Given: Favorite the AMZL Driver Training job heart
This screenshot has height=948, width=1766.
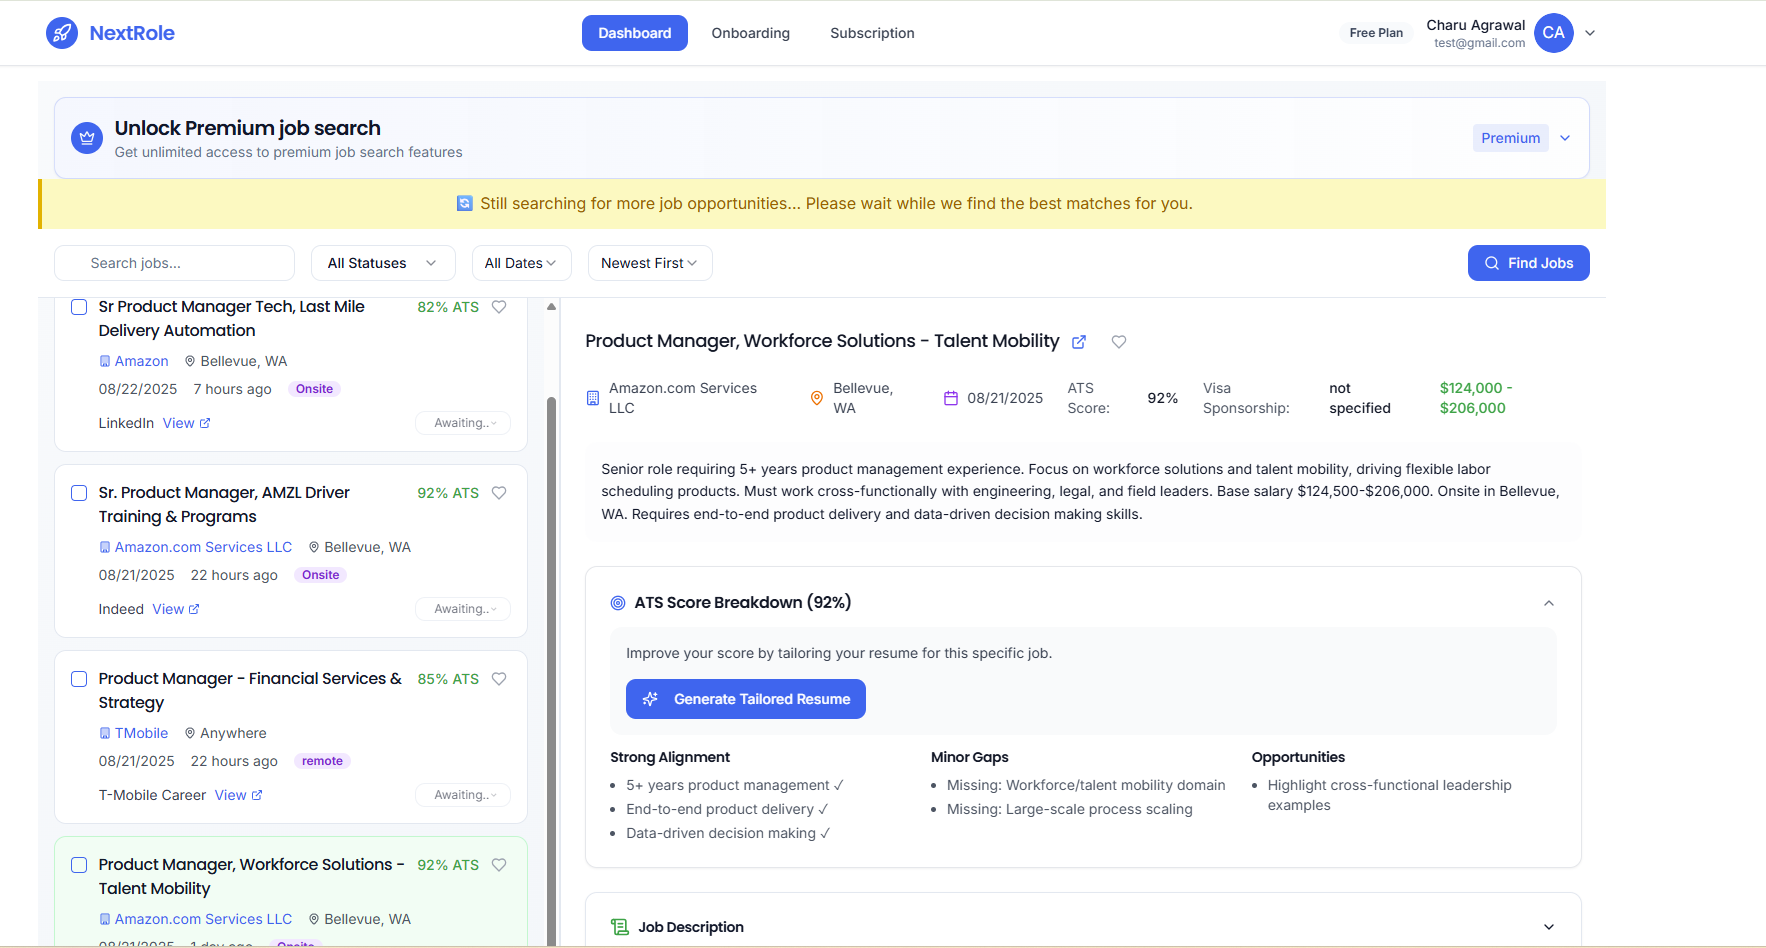Looking at the screenshot, I should pyautogui.click(x=499, y=493).
